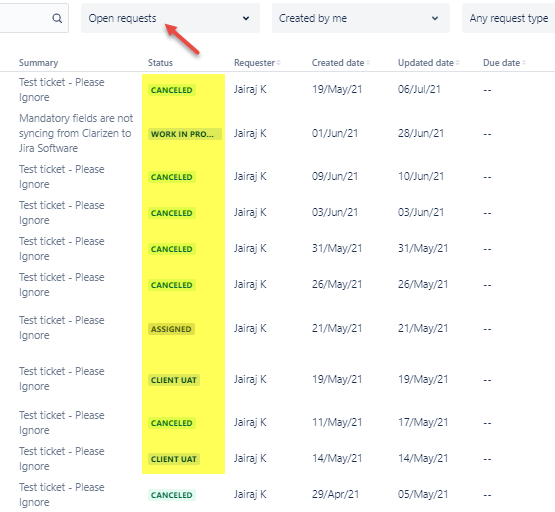This screenshot has width=555, height=512.
Task: Click Updated date 06/Jul/21
Action: point(419,89)
